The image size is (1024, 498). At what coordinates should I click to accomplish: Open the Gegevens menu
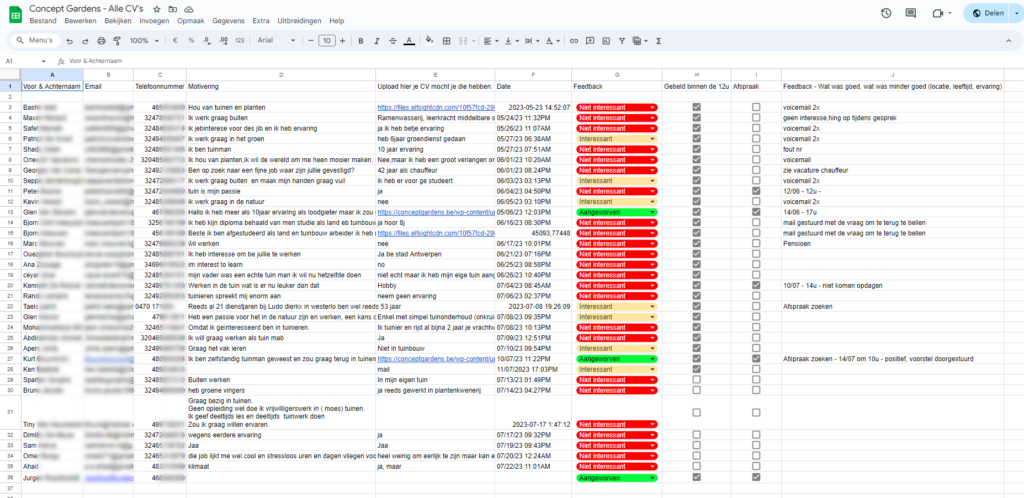click(x=228, y=21)
